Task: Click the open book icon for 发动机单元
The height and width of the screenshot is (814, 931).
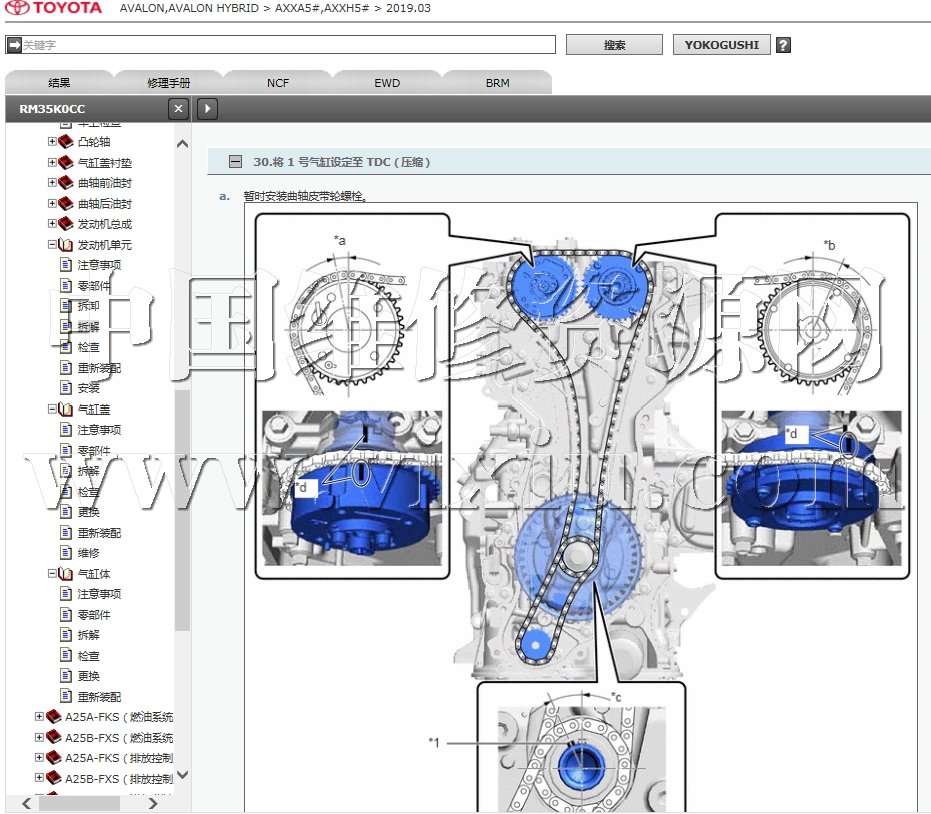Action: point(66,245)
